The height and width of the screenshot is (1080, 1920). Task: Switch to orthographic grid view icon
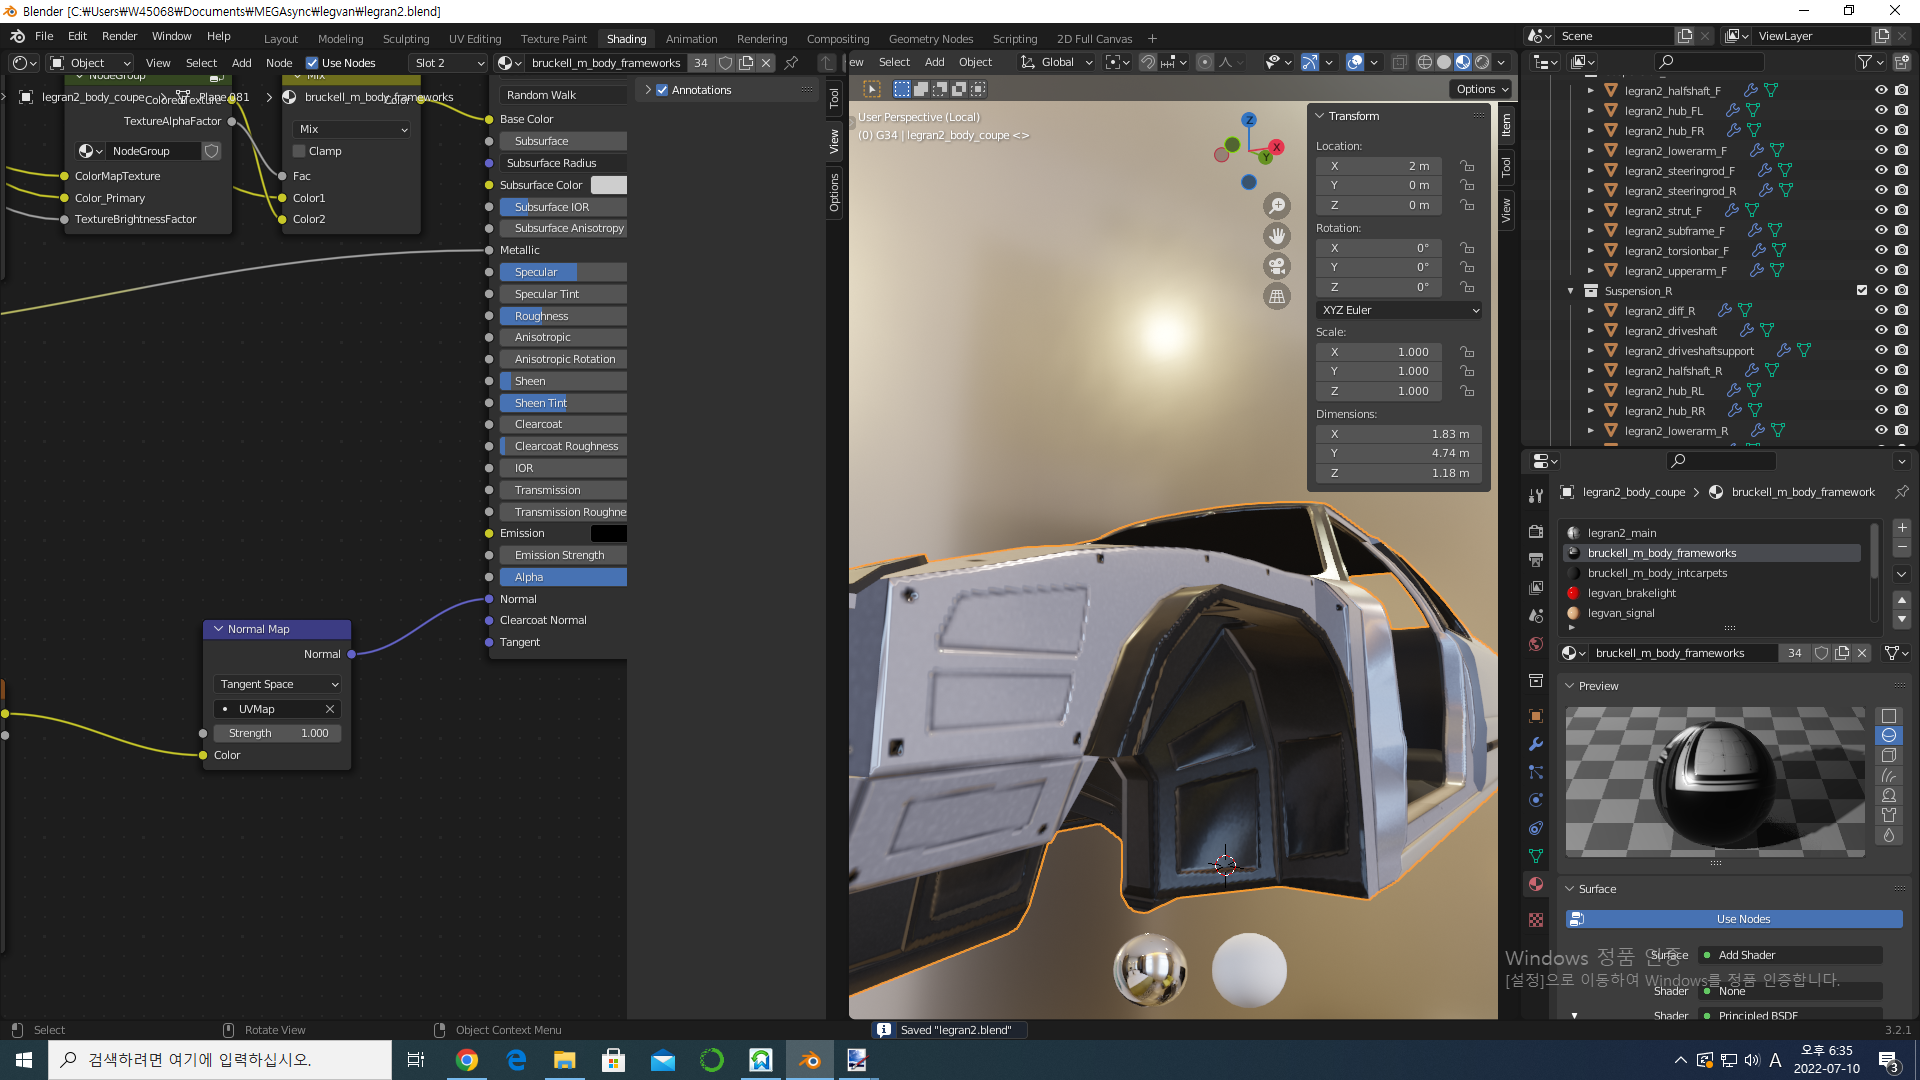(1277, 296)
